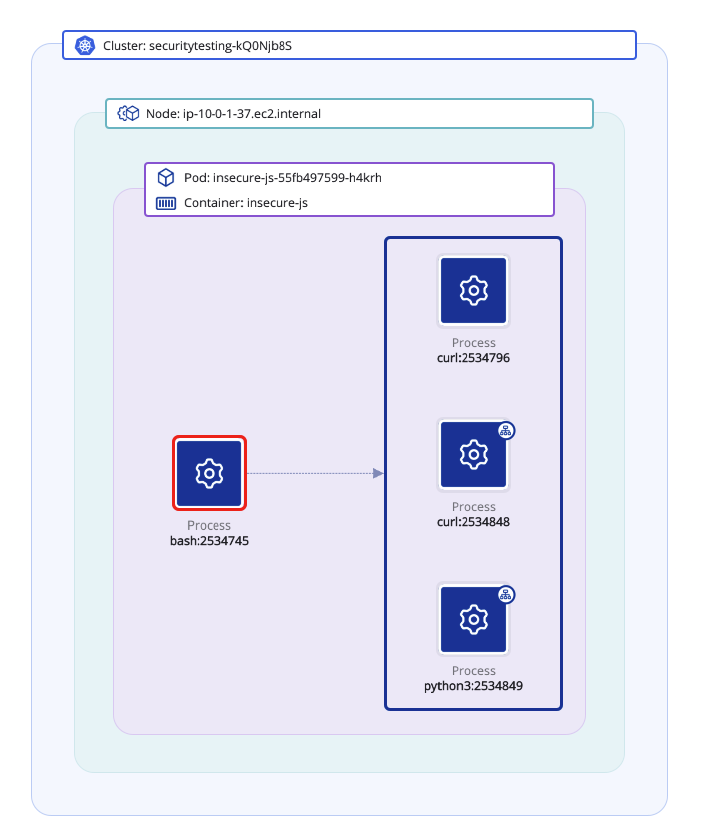
Task: Click the Pod cube icon
Action: click(166, 178)
